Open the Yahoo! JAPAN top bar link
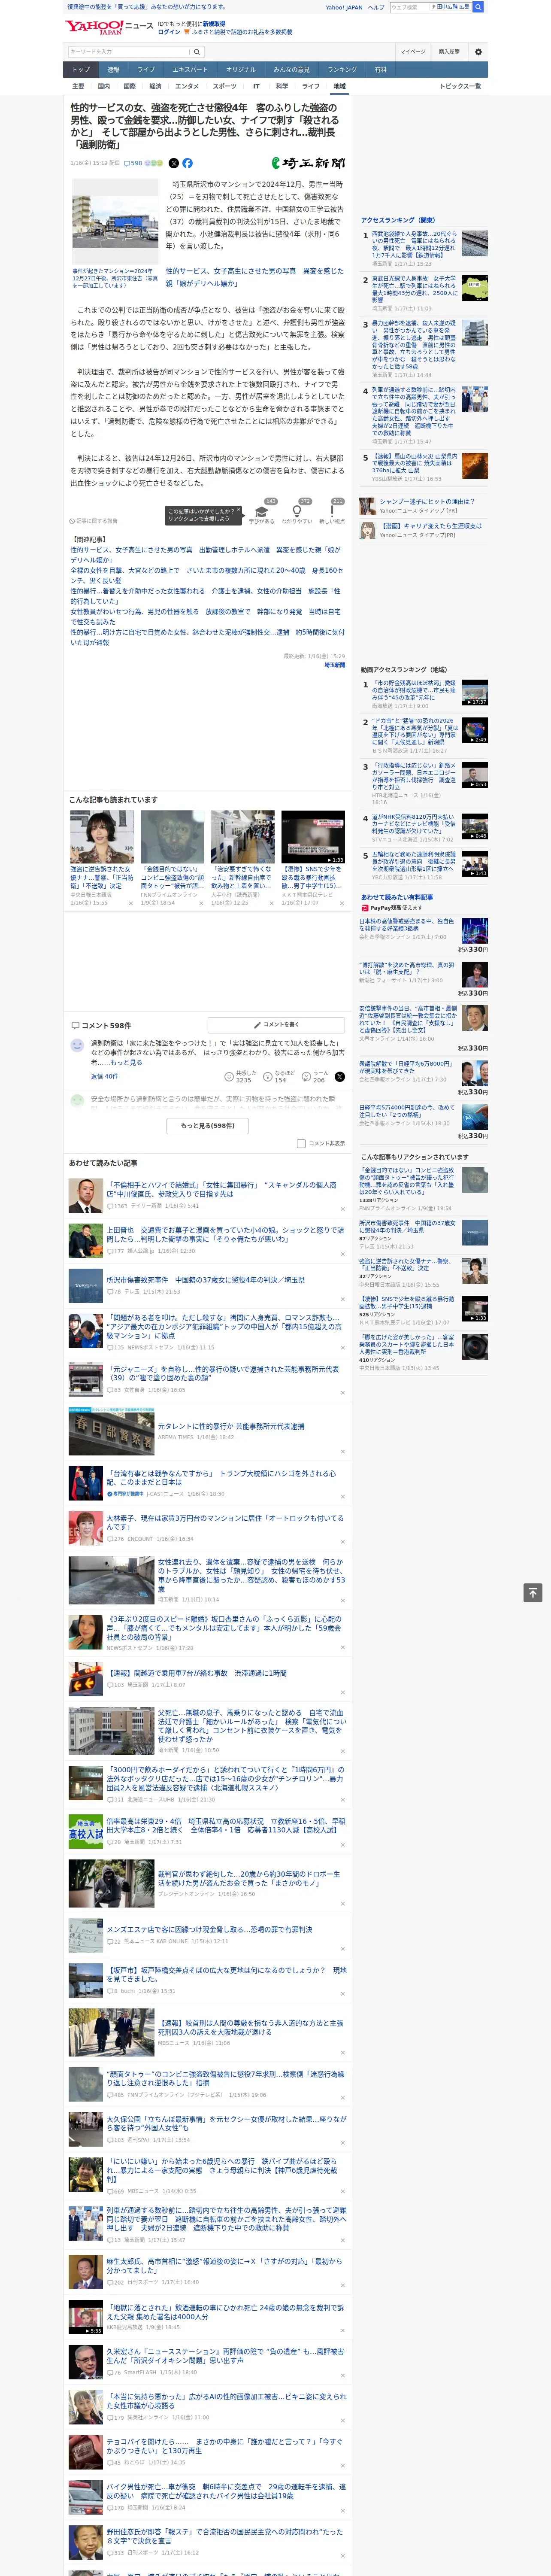This screenshot has height=2576, width=551. (x=344, y=7)
